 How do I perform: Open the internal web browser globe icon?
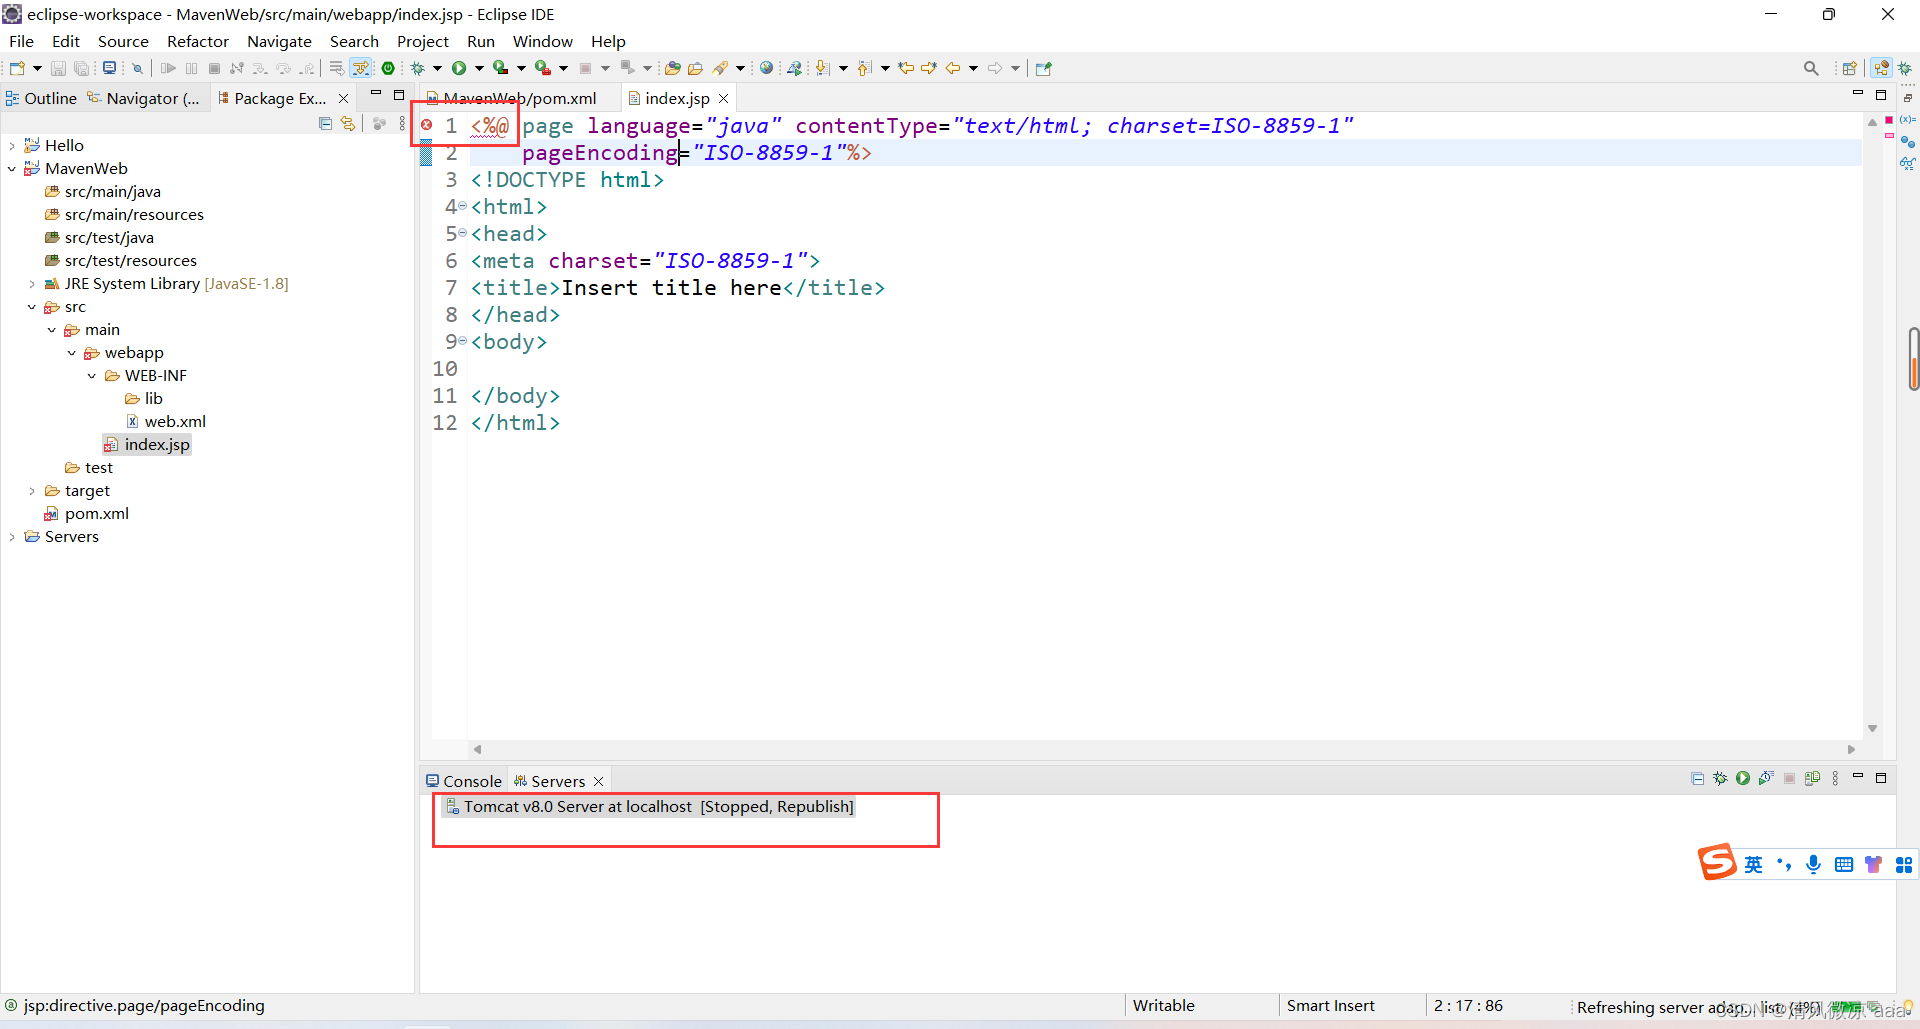(x=766, y=68)
